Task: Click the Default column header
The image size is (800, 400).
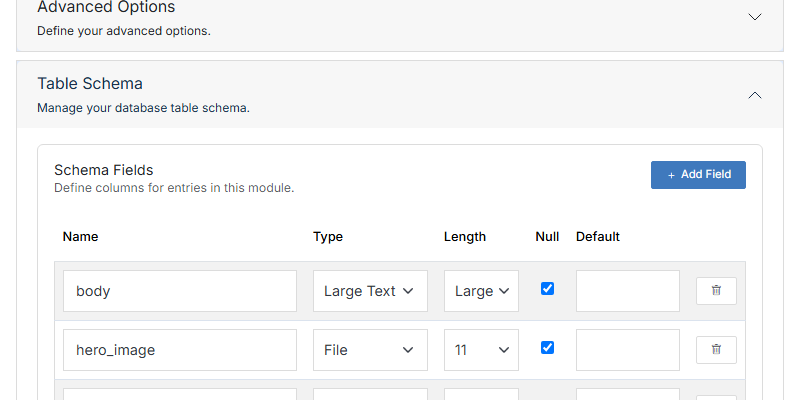Action: point(598,237)
